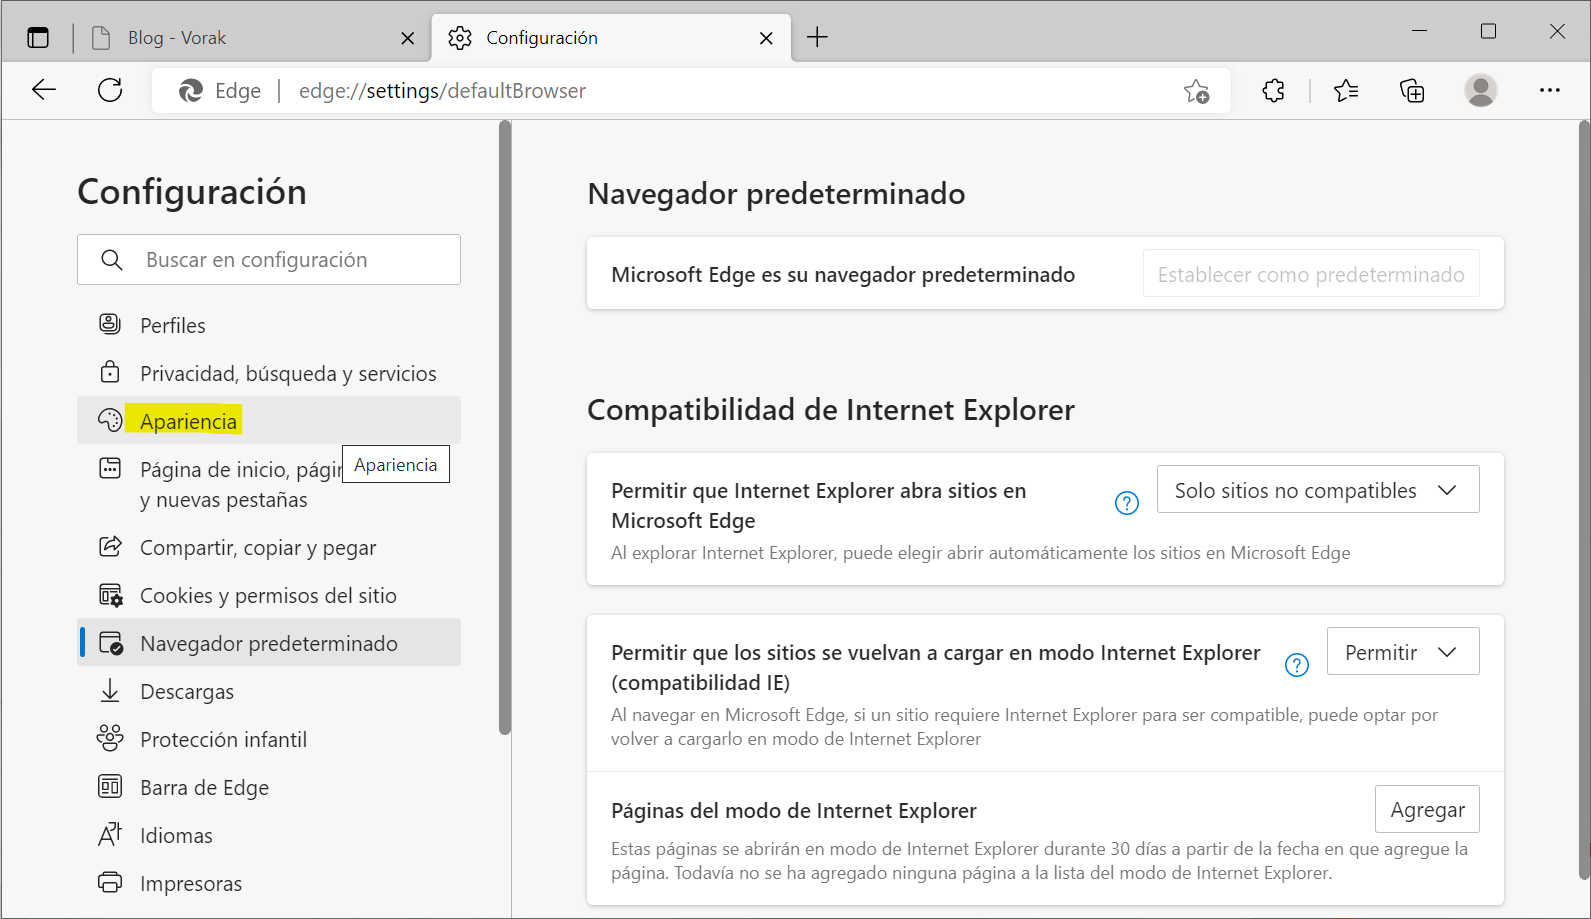This screenshot has height=919, width=1591.
Task: Click the Edge logo in address bar
Action: tap(190, 91)
